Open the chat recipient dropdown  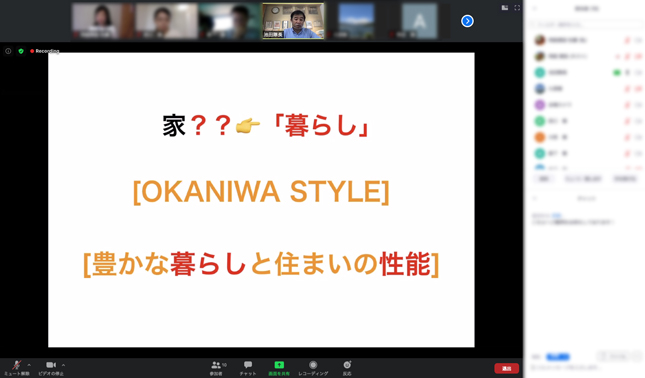557,357
